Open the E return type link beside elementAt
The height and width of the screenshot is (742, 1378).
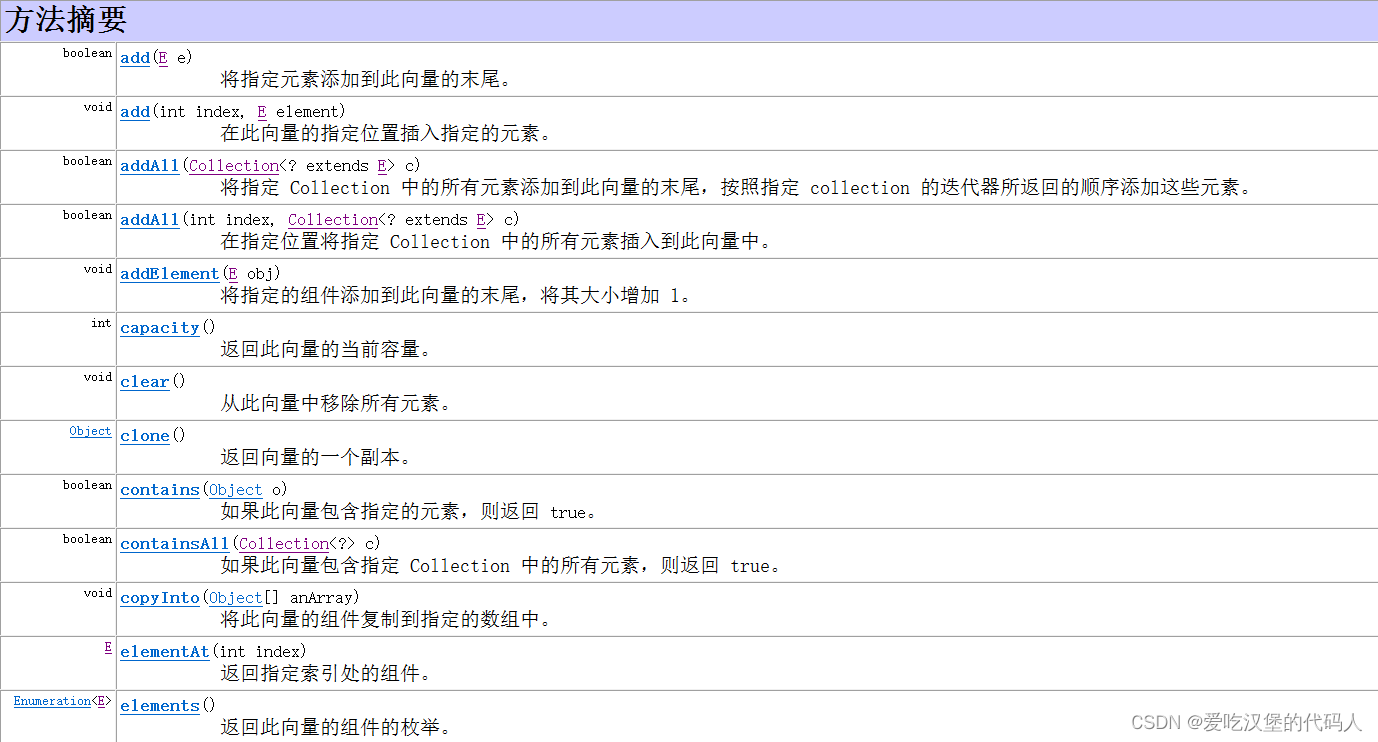108,647
